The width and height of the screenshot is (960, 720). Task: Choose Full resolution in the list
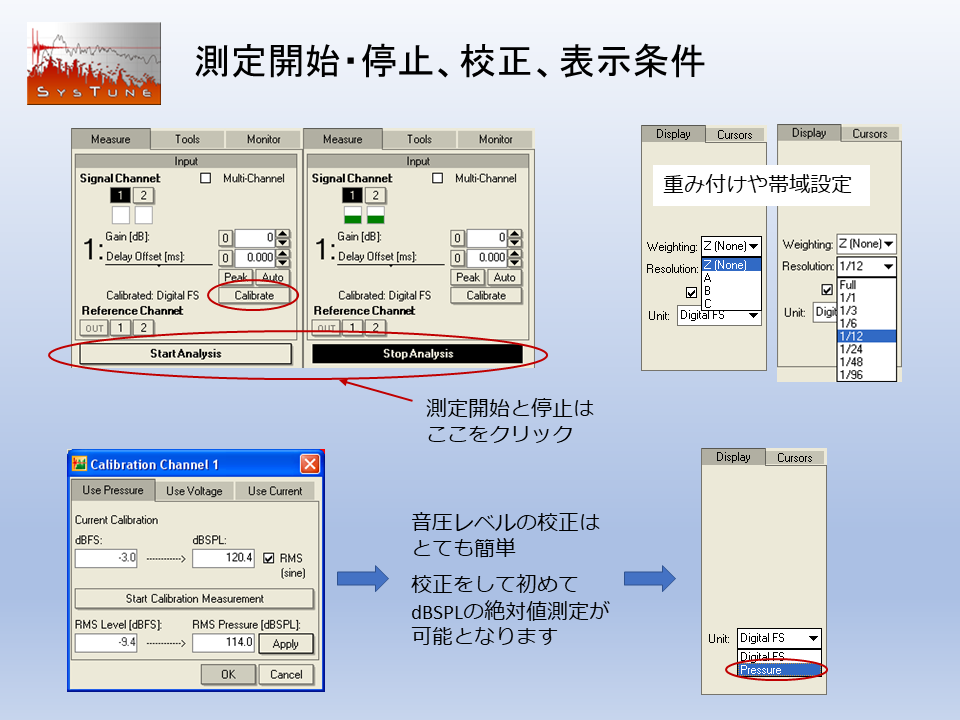pyautogui.click(x=866, y=285)
